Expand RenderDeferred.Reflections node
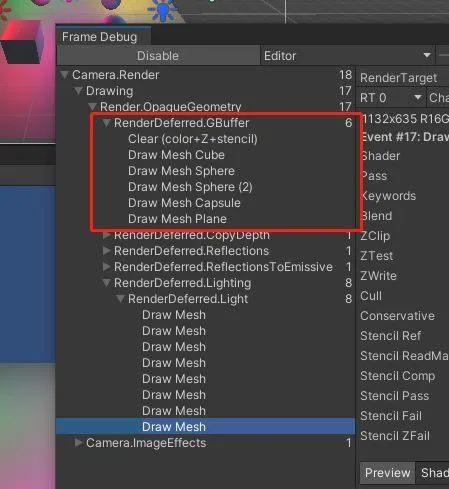 coord(106,251)
